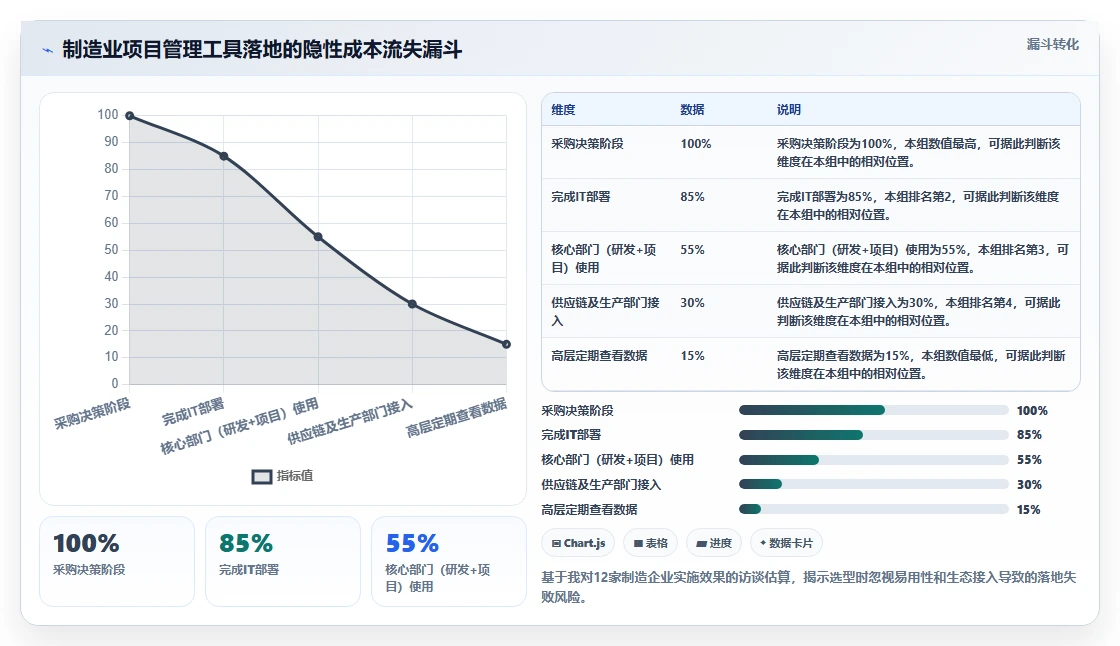Click the 核心部门（研发+项目）使用 table cell
Screen dimensions: 1120x646
click(x=604, y=259)
